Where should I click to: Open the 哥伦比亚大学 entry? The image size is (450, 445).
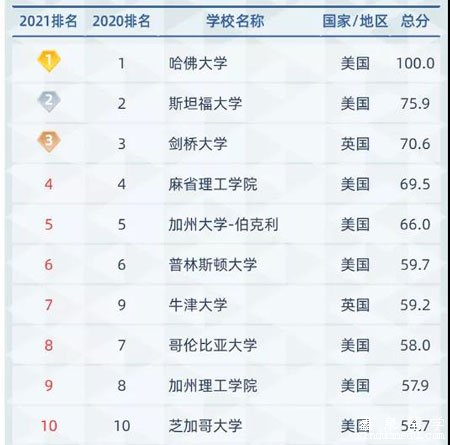213,345
